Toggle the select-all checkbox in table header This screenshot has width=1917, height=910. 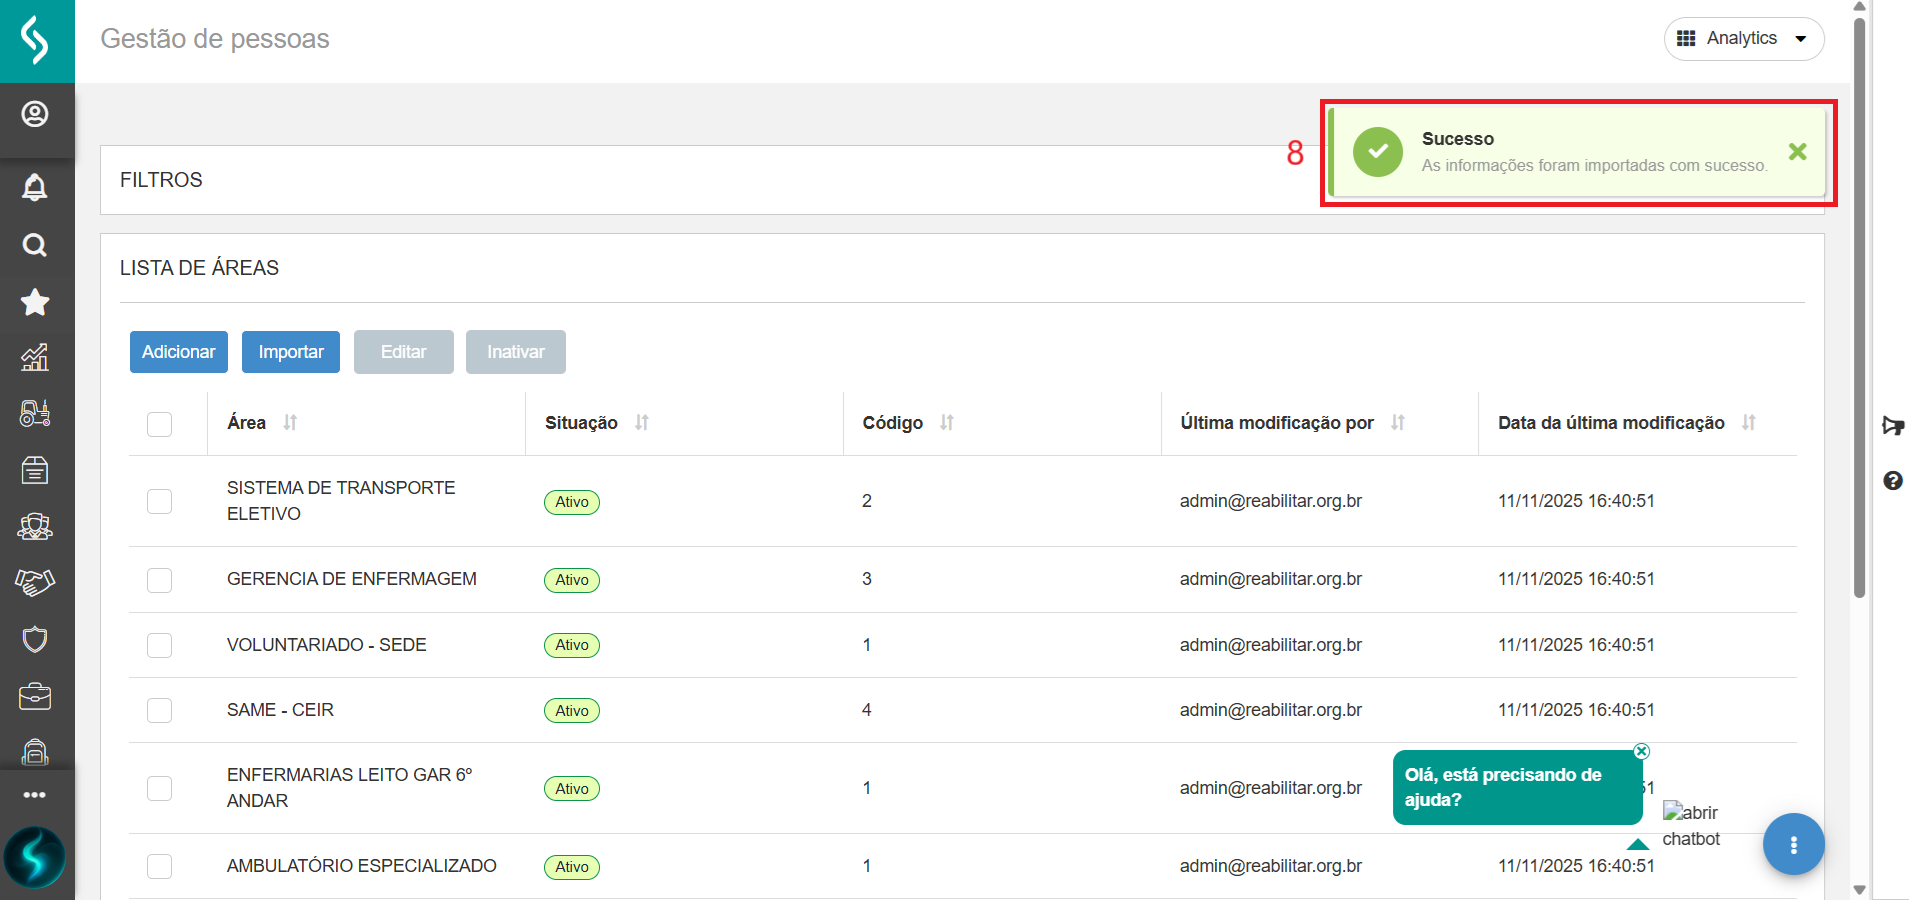tap(159, 424)
